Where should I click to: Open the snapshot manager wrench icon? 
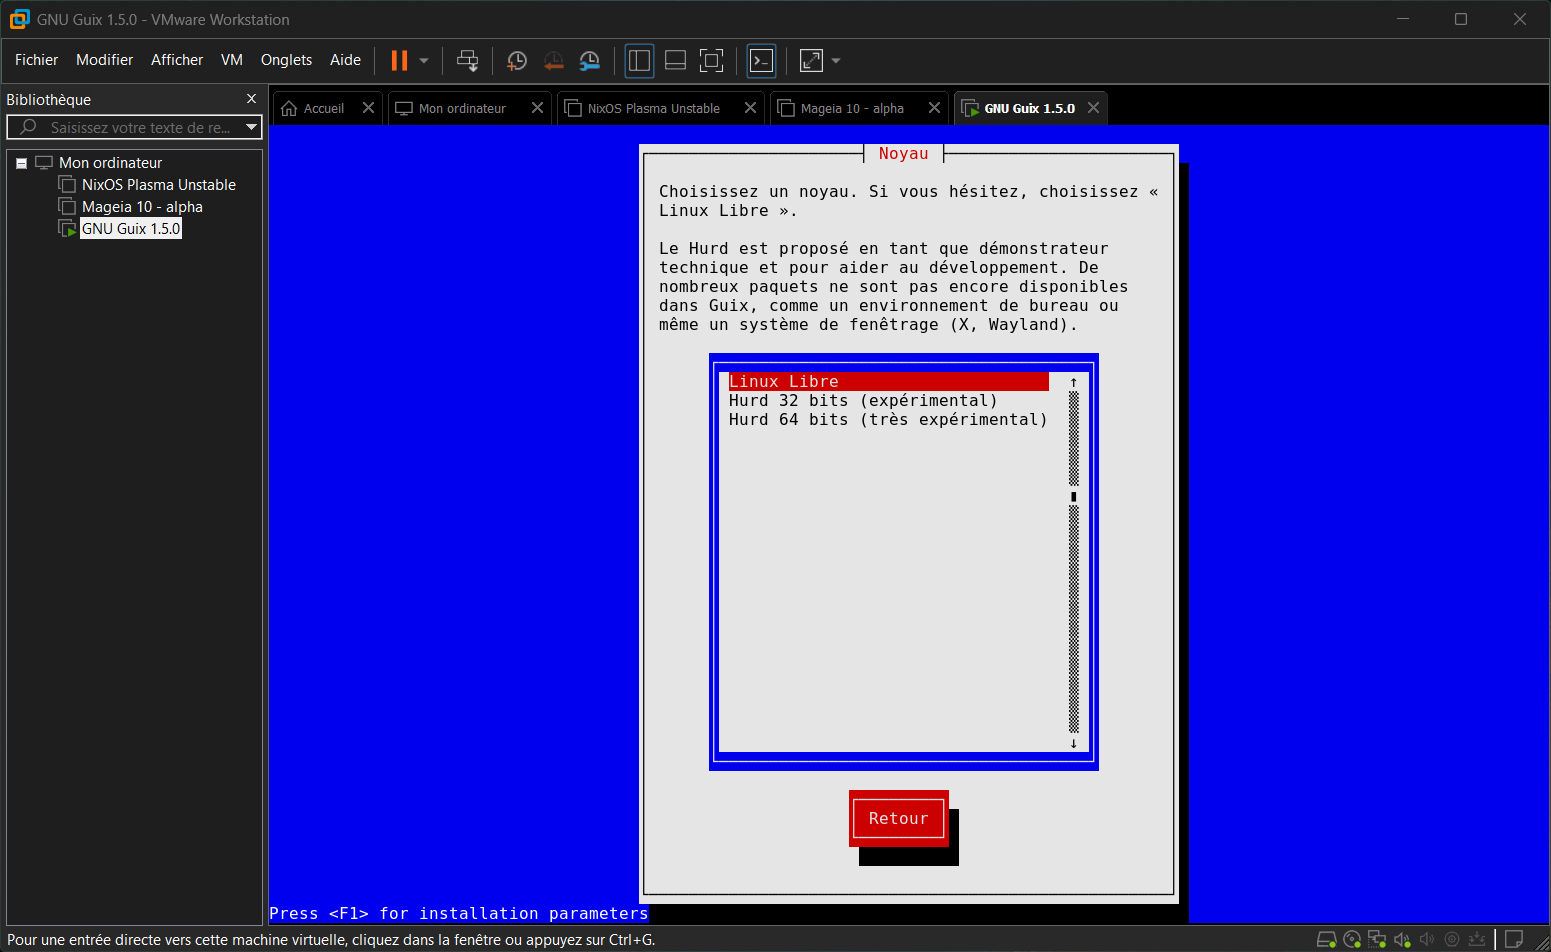coord(590,61)
